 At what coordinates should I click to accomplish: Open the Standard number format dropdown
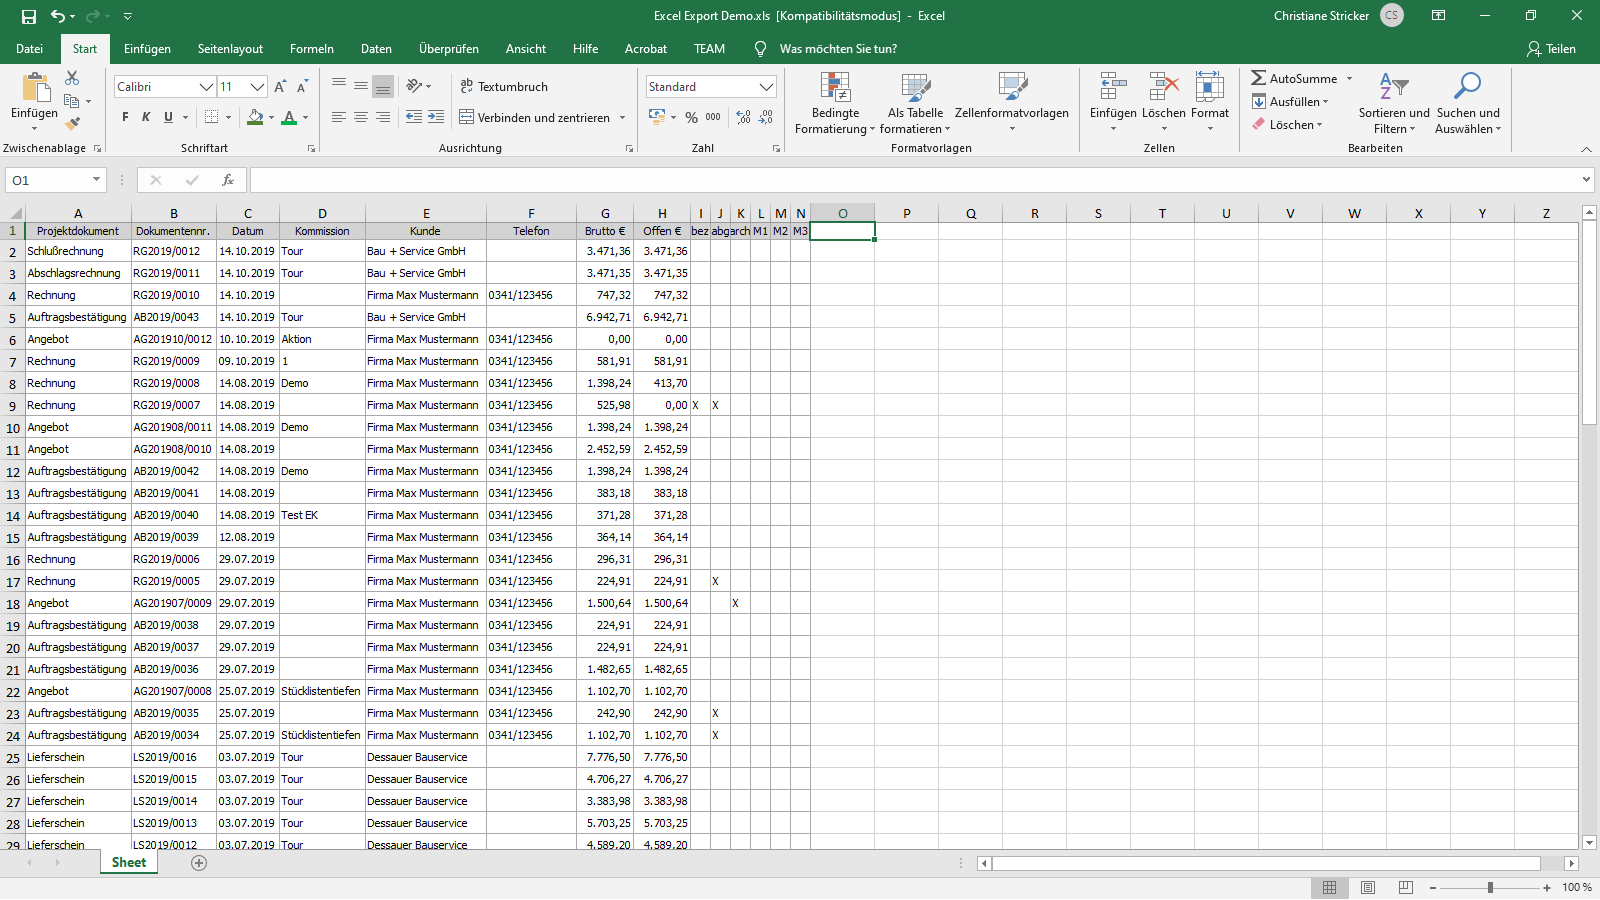click(x=766, y=87)
